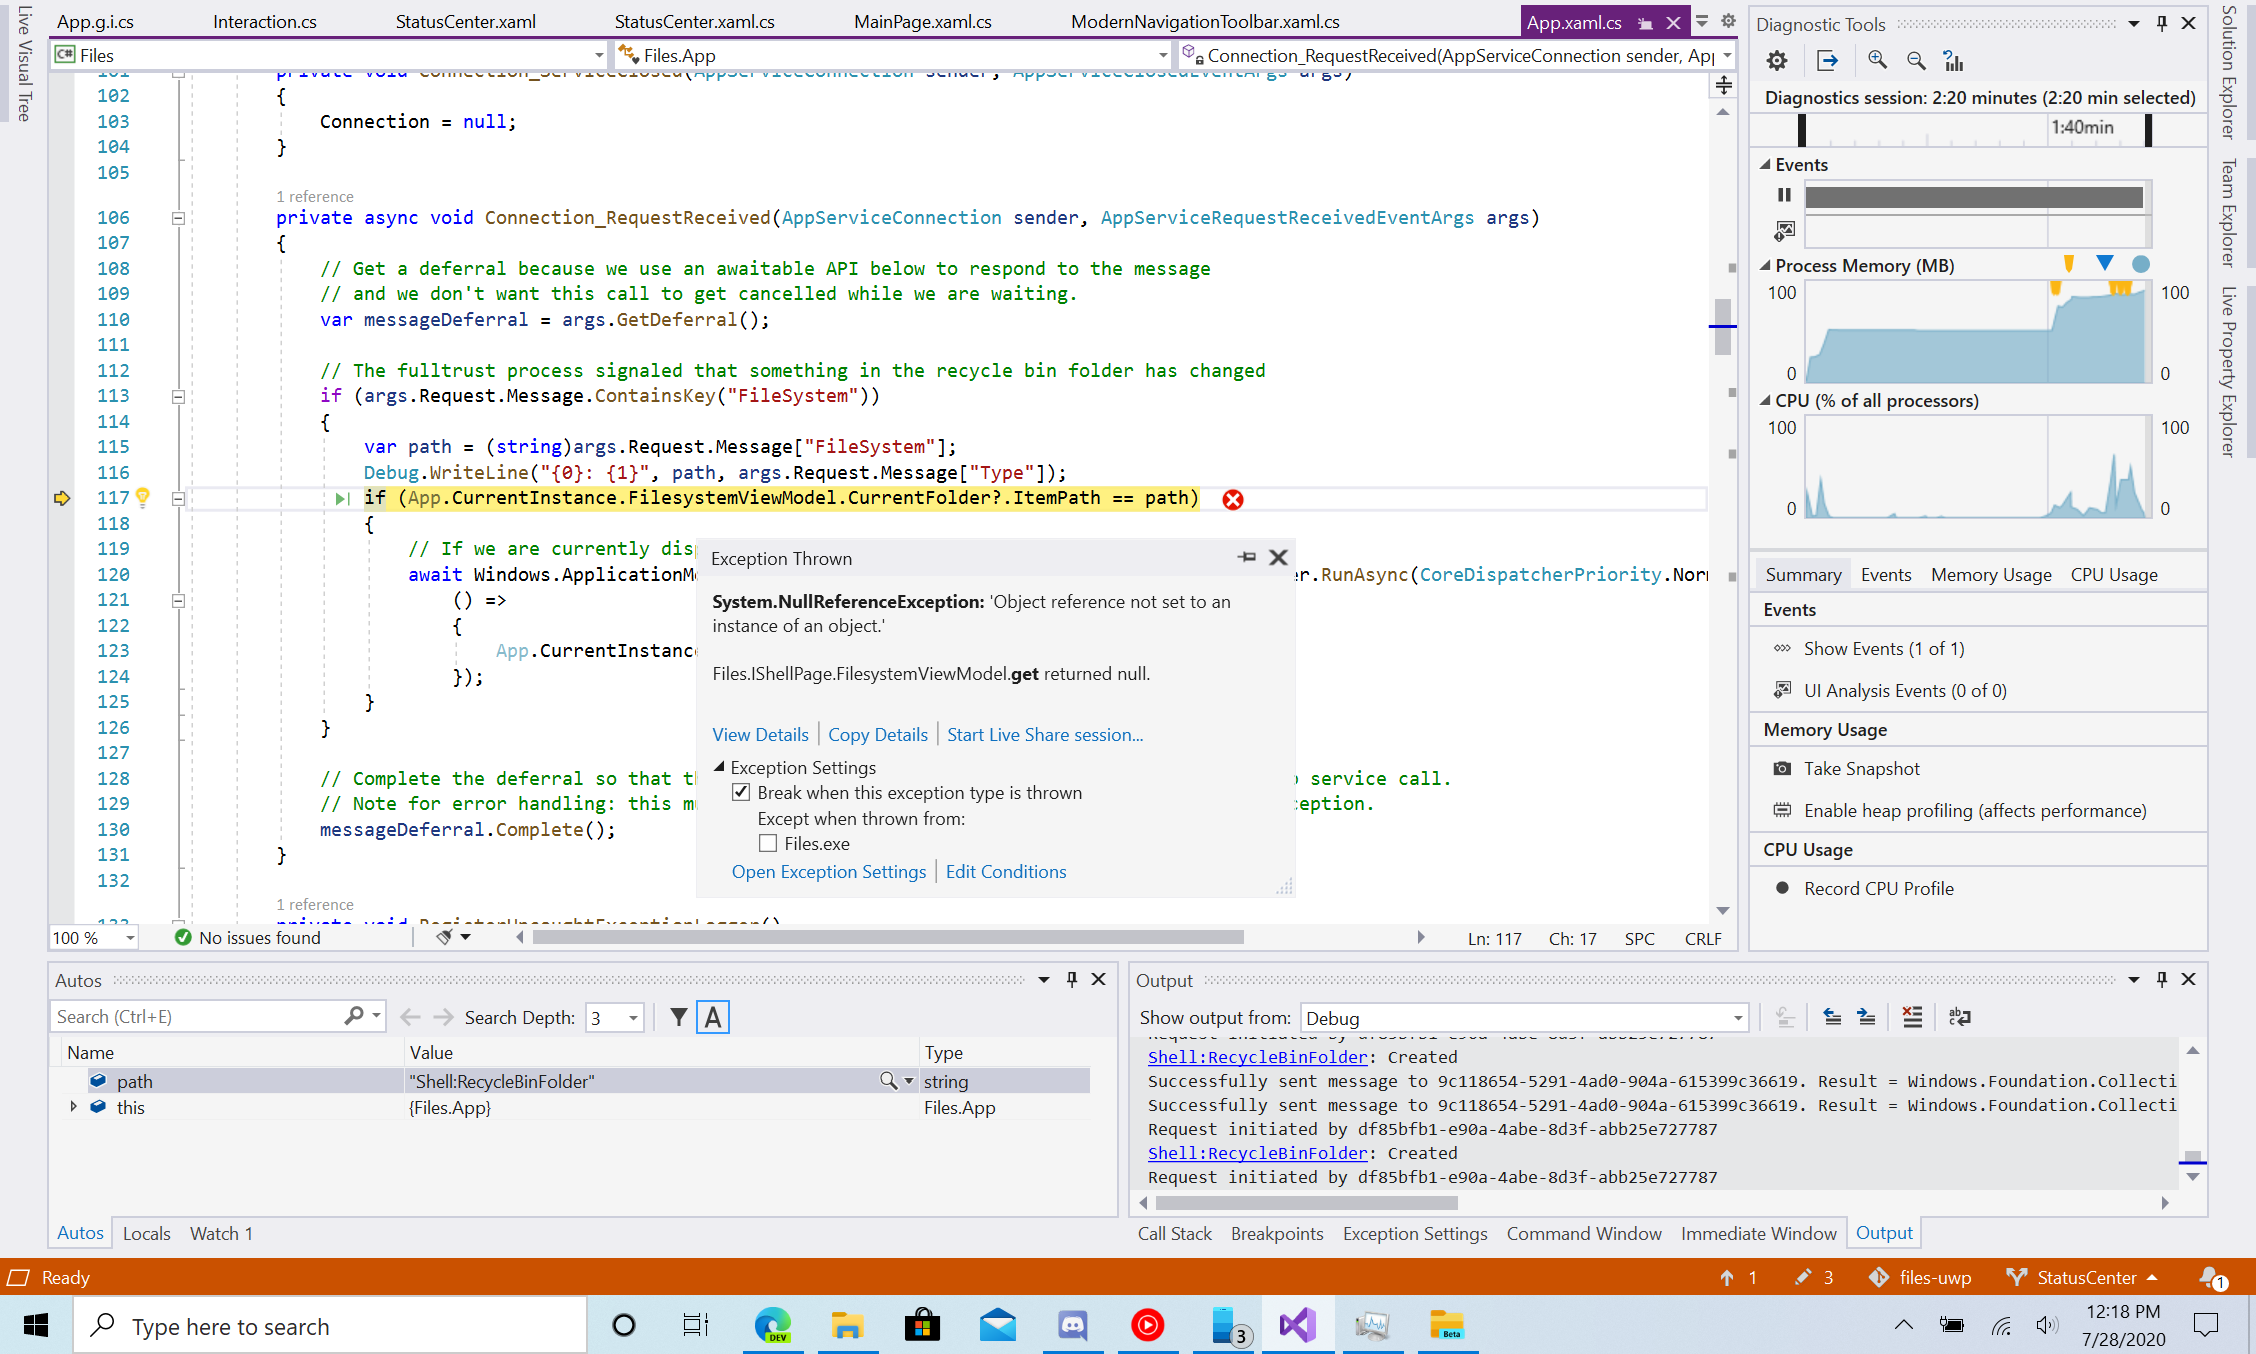Expand the this variable in Autos

pos(72,1107)
